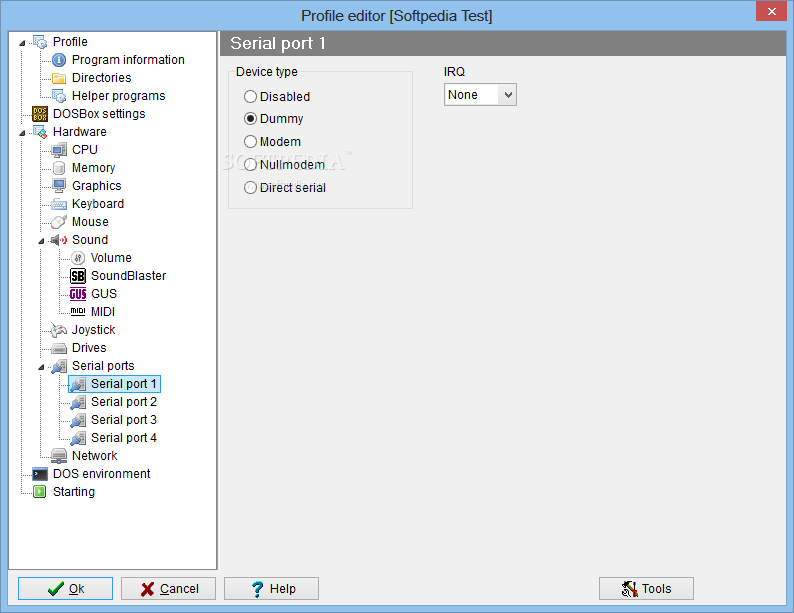Image resolution: width=794 pixels, height=613 pixels.
Task: Click the Mouse icon in tree
Action: coord(59,222)
